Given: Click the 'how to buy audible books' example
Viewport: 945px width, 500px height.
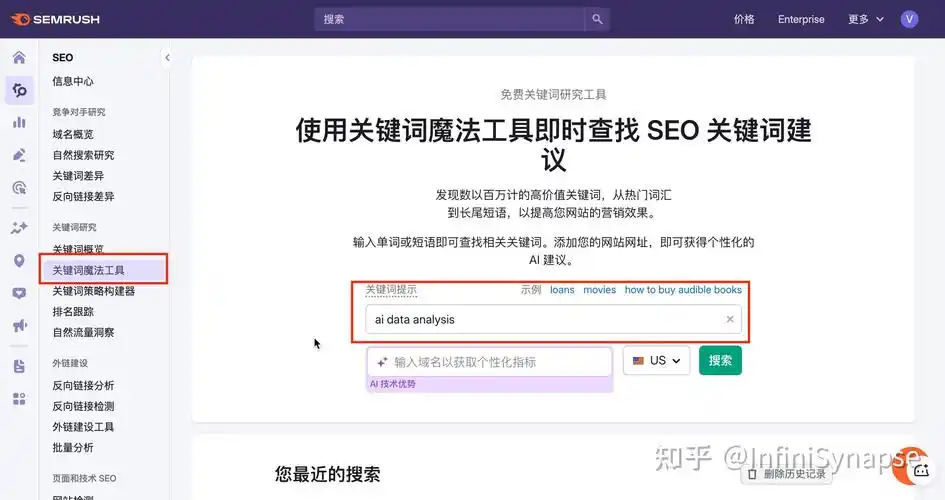Looking at the screenshot, I should [x=683, y=290].
